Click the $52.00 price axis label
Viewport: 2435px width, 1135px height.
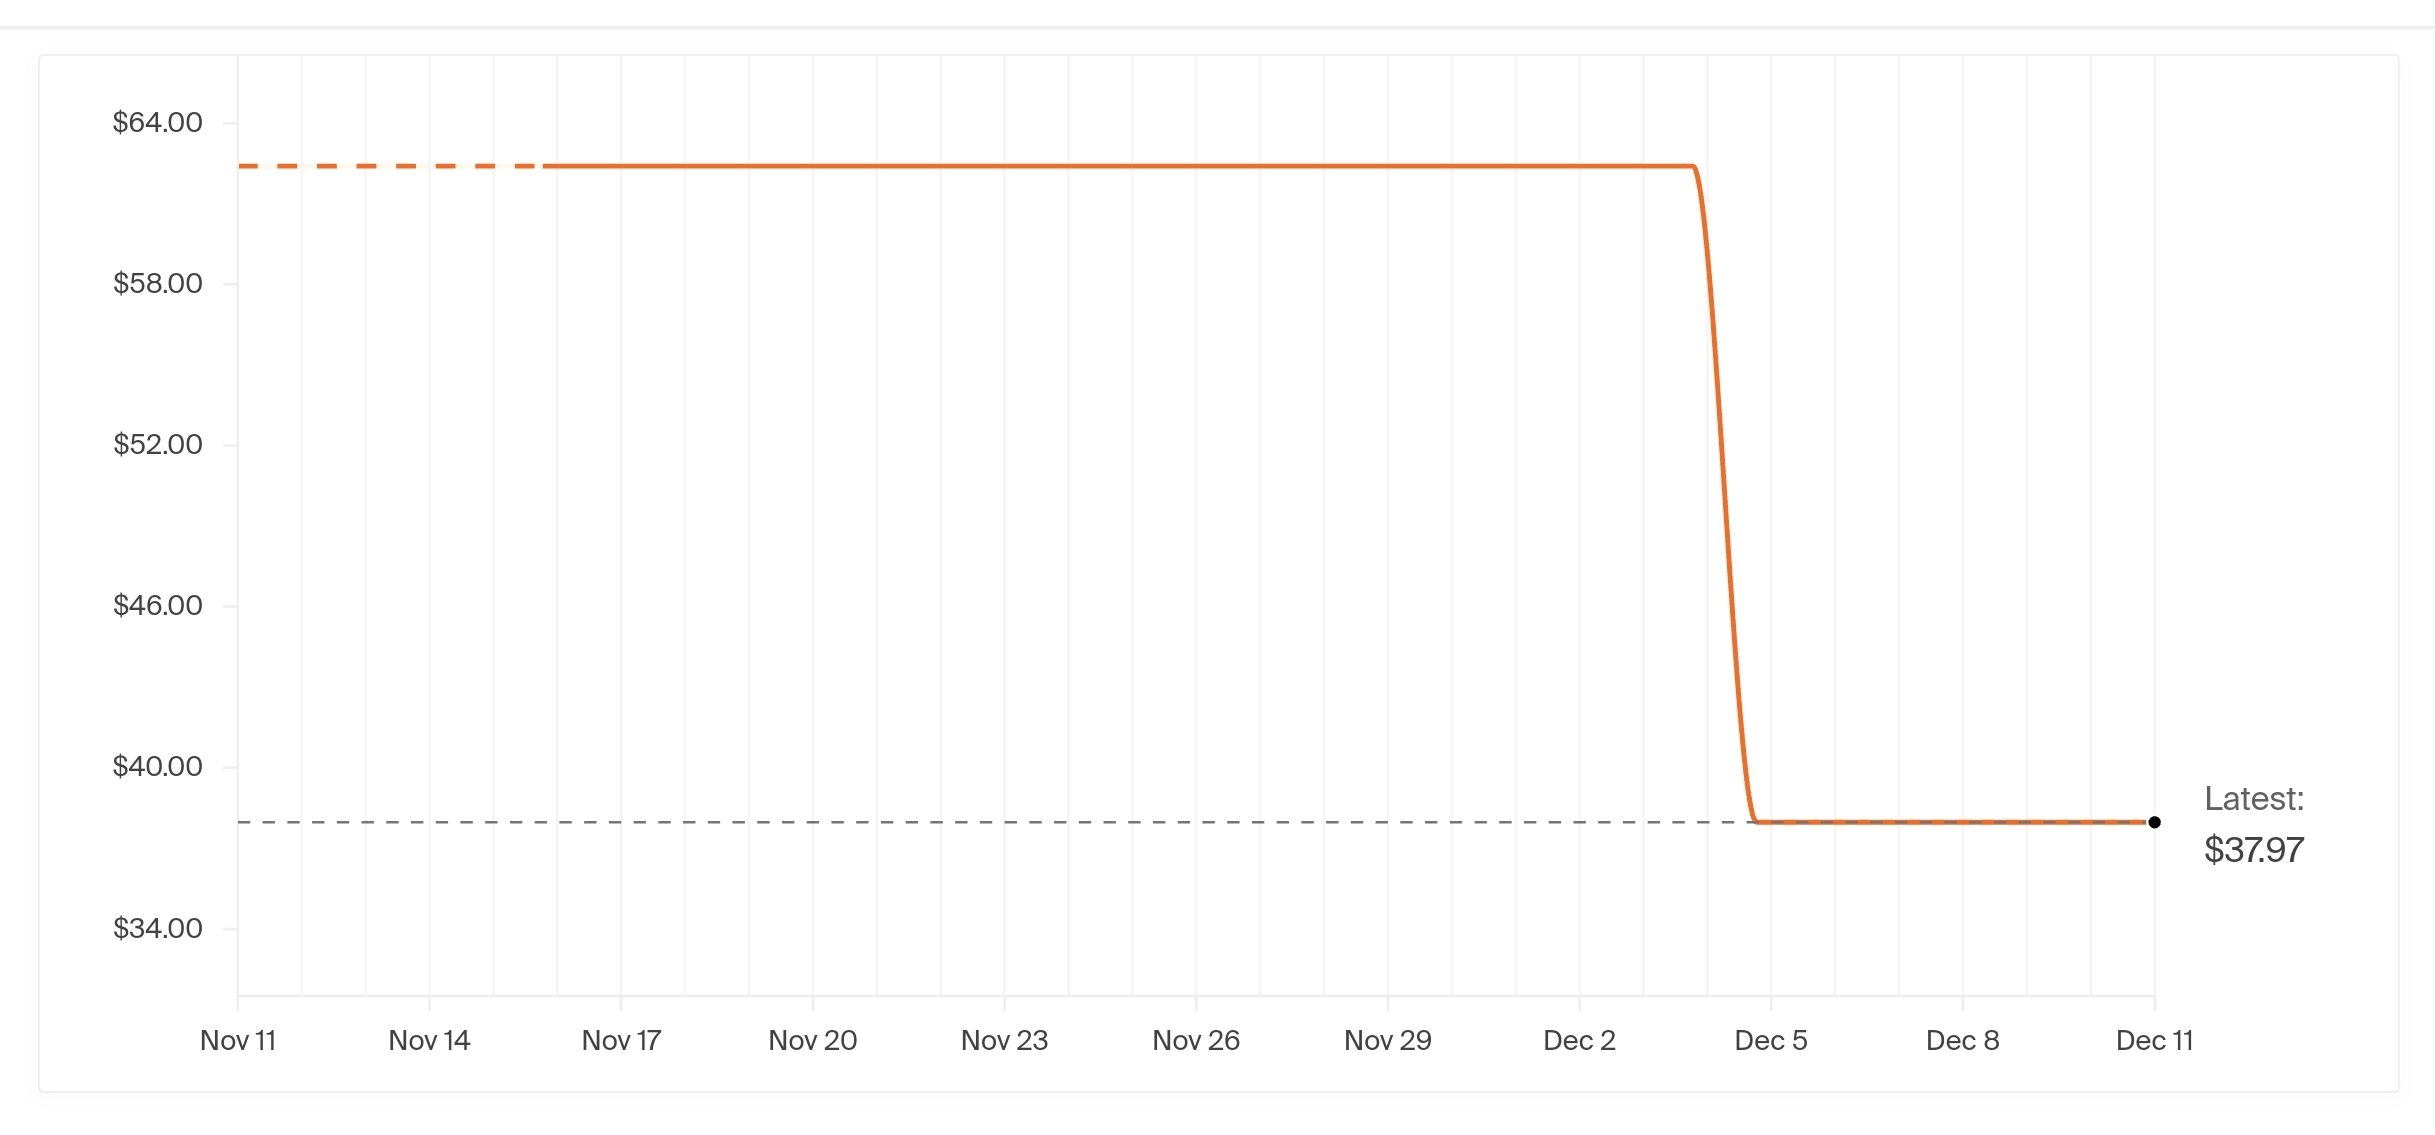[157, 444]
